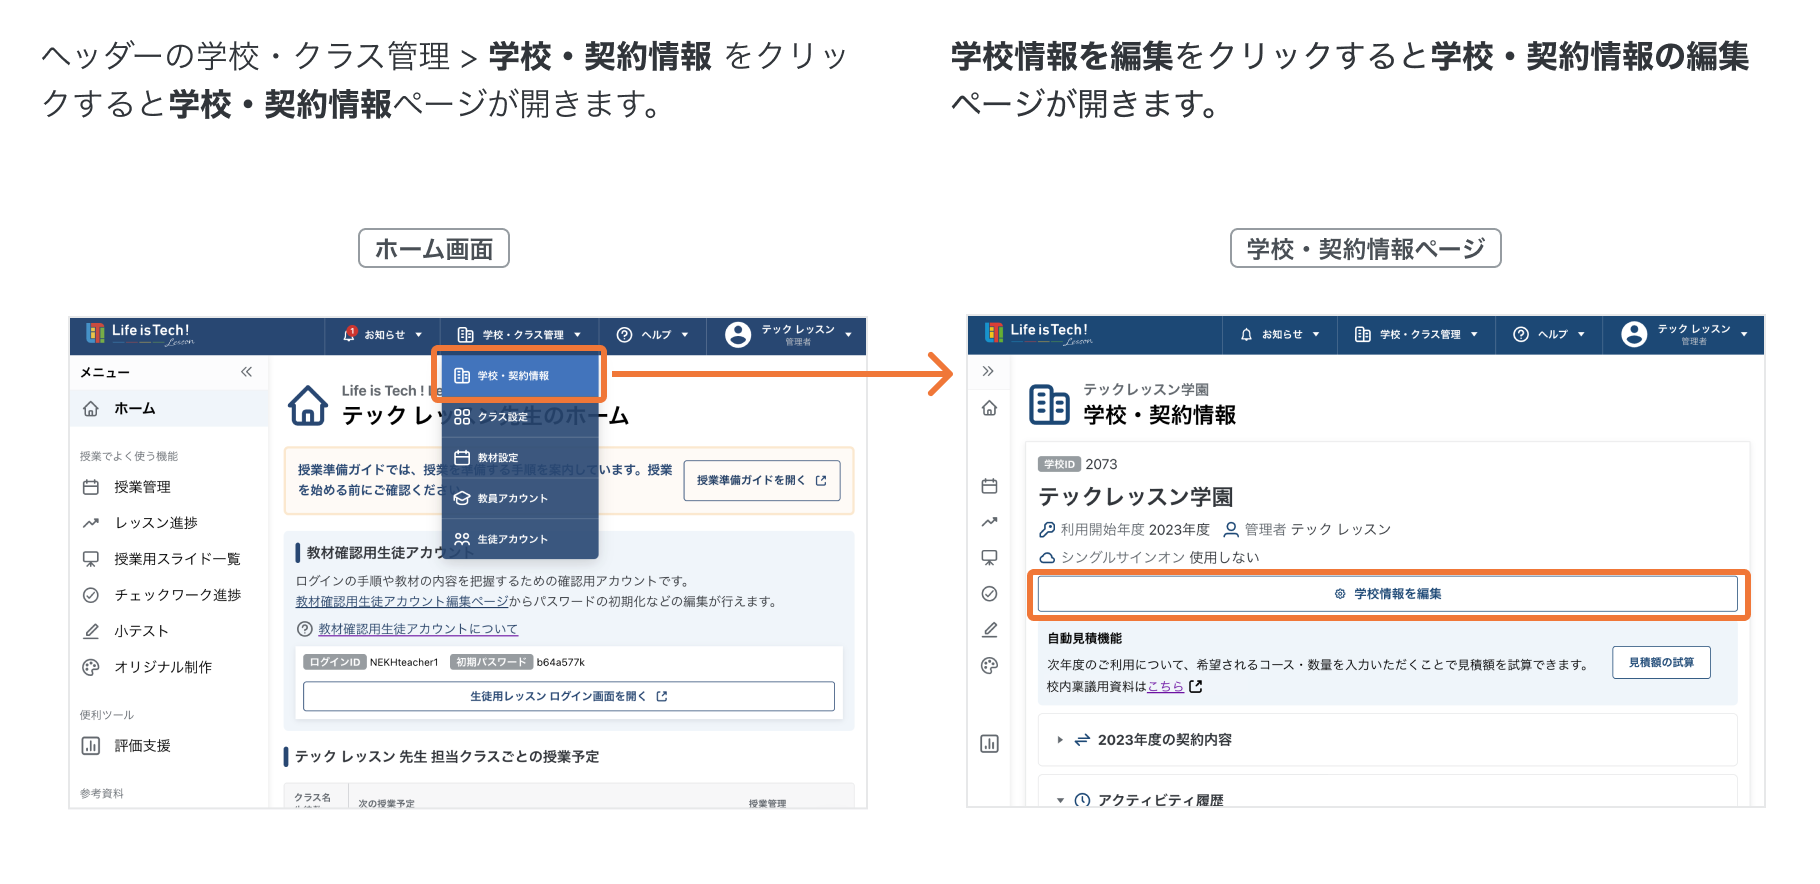The image size is (1820, 884).
Task: Click the checkmark circle icon in the collapsed sidebar
Action: [989, 594]
